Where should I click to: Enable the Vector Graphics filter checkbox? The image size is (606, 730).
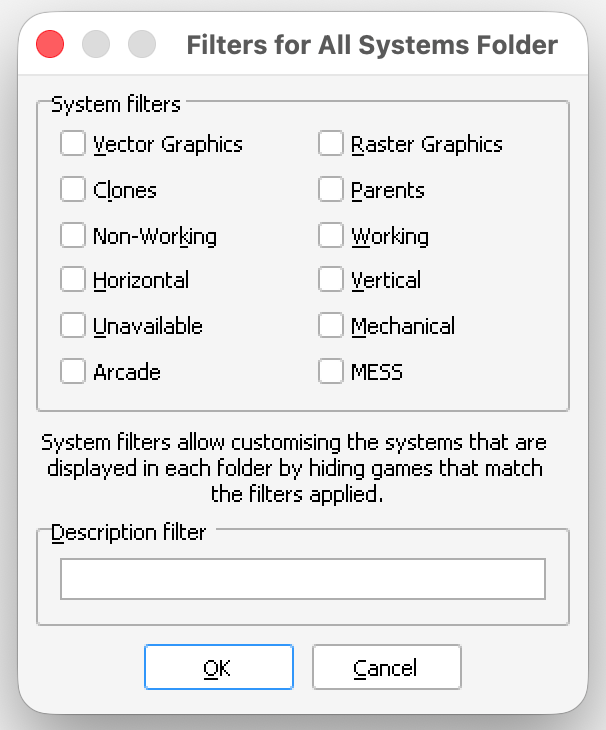[73, 144]
